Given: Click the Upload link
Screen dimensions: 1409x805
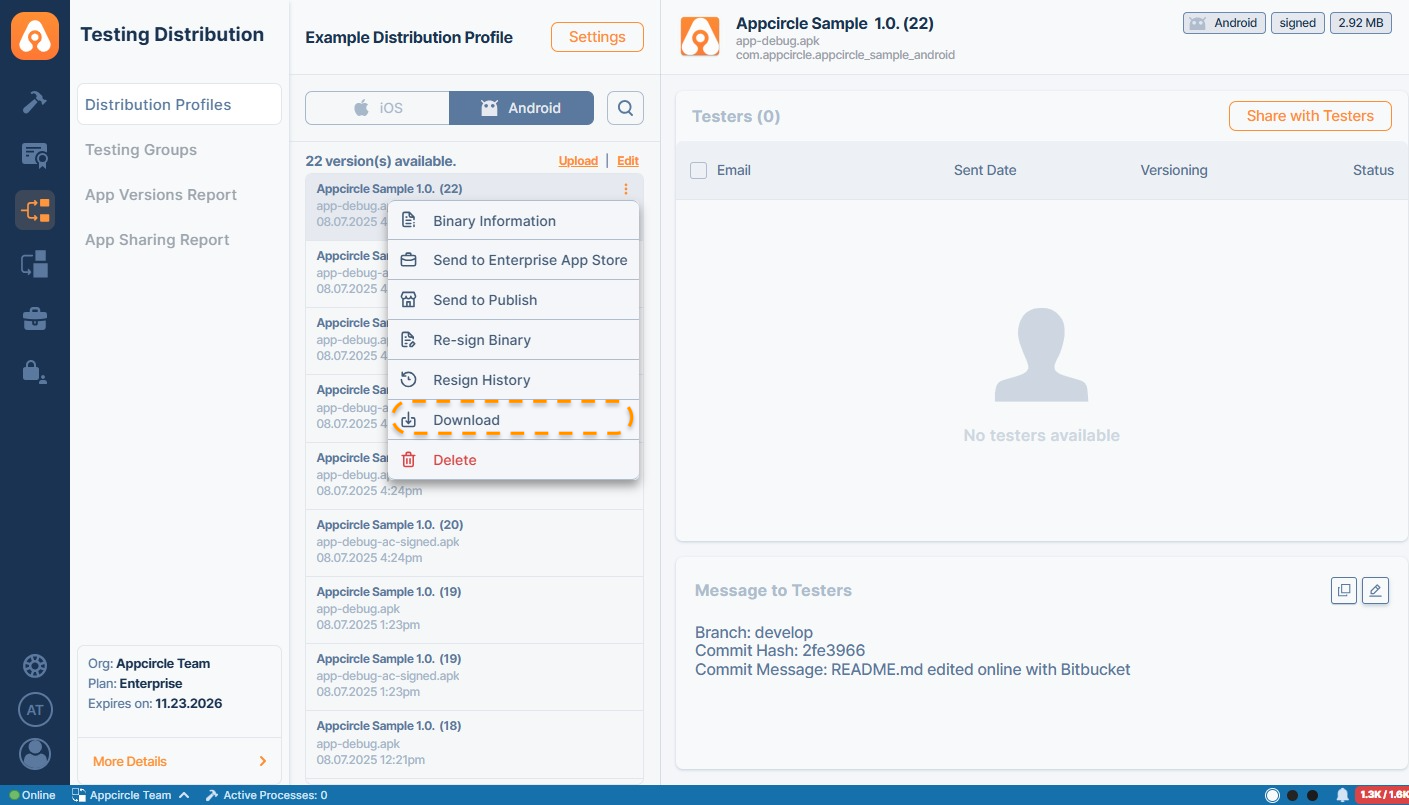Looking at the screenshot, I should 578,161.
